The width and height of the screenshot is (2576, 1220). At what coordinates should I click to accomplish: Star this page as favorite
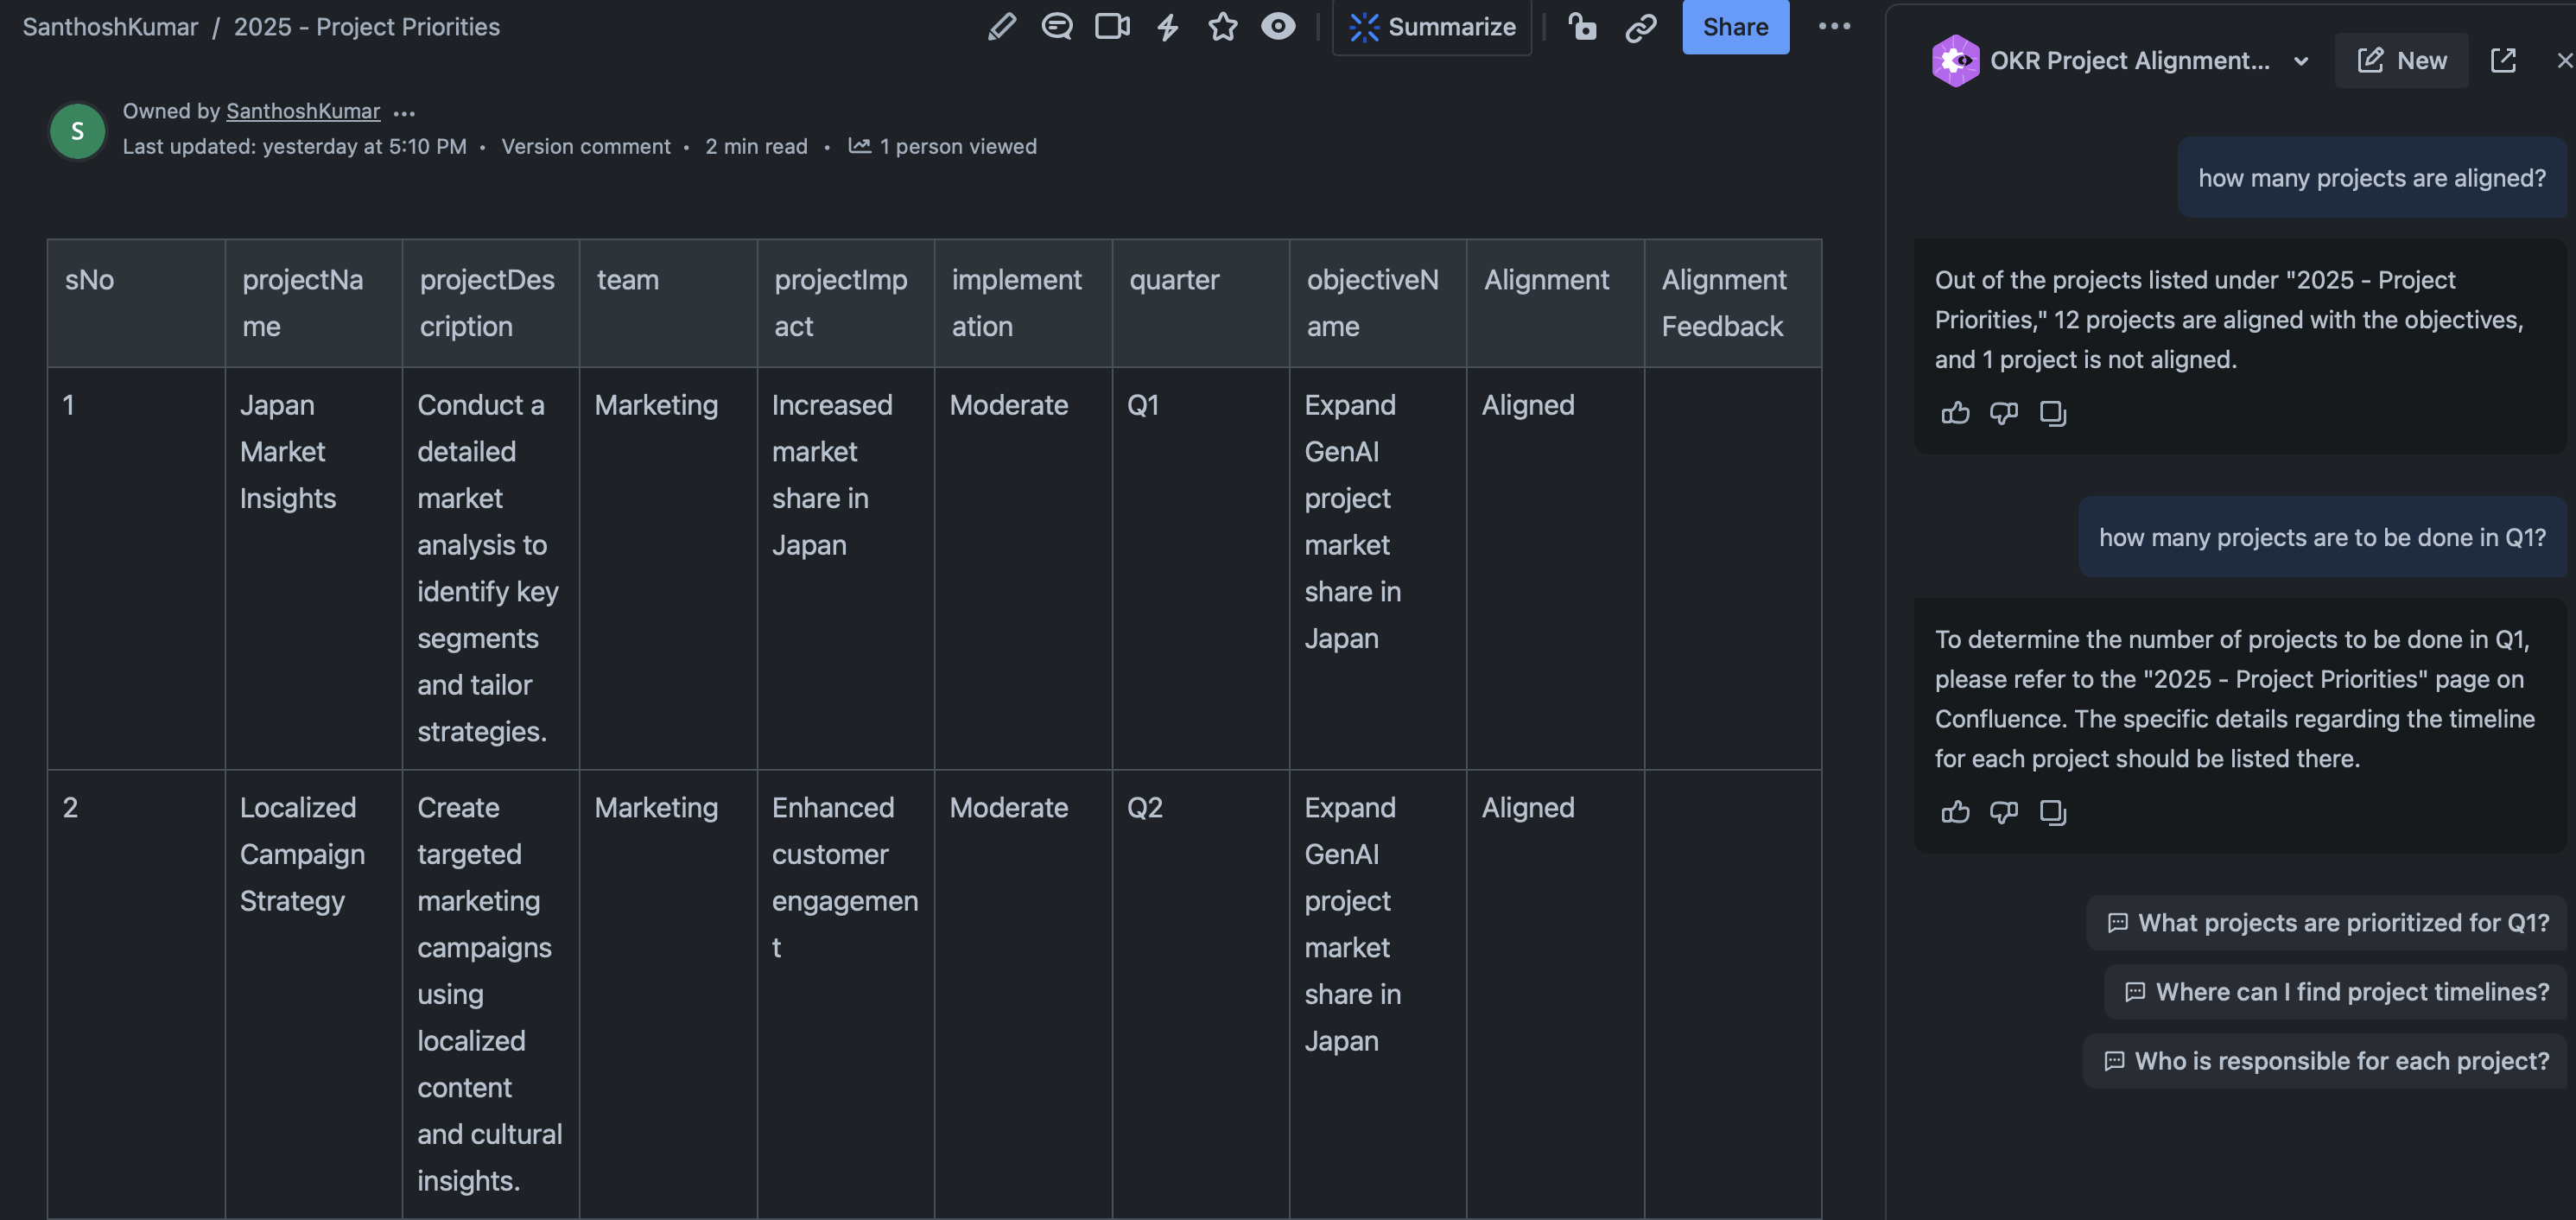[1222, 27]
